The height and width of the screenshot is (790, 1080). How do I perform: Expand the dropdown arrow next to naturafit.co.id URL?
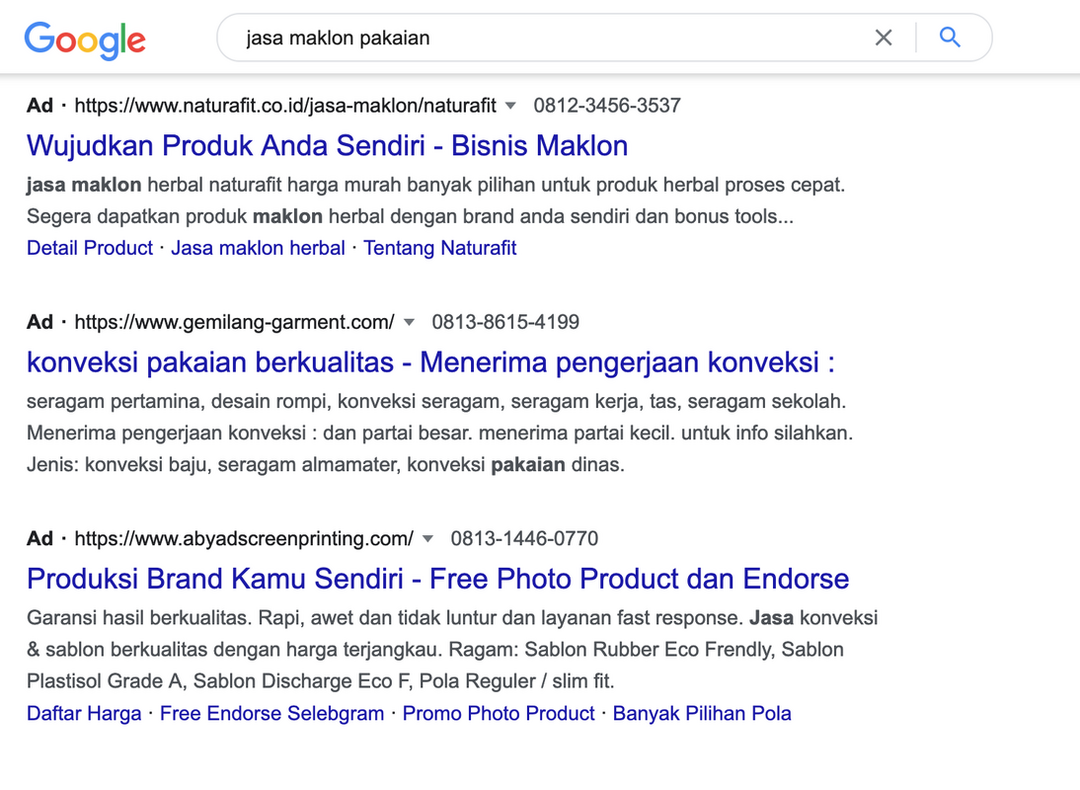coord(510,105)
